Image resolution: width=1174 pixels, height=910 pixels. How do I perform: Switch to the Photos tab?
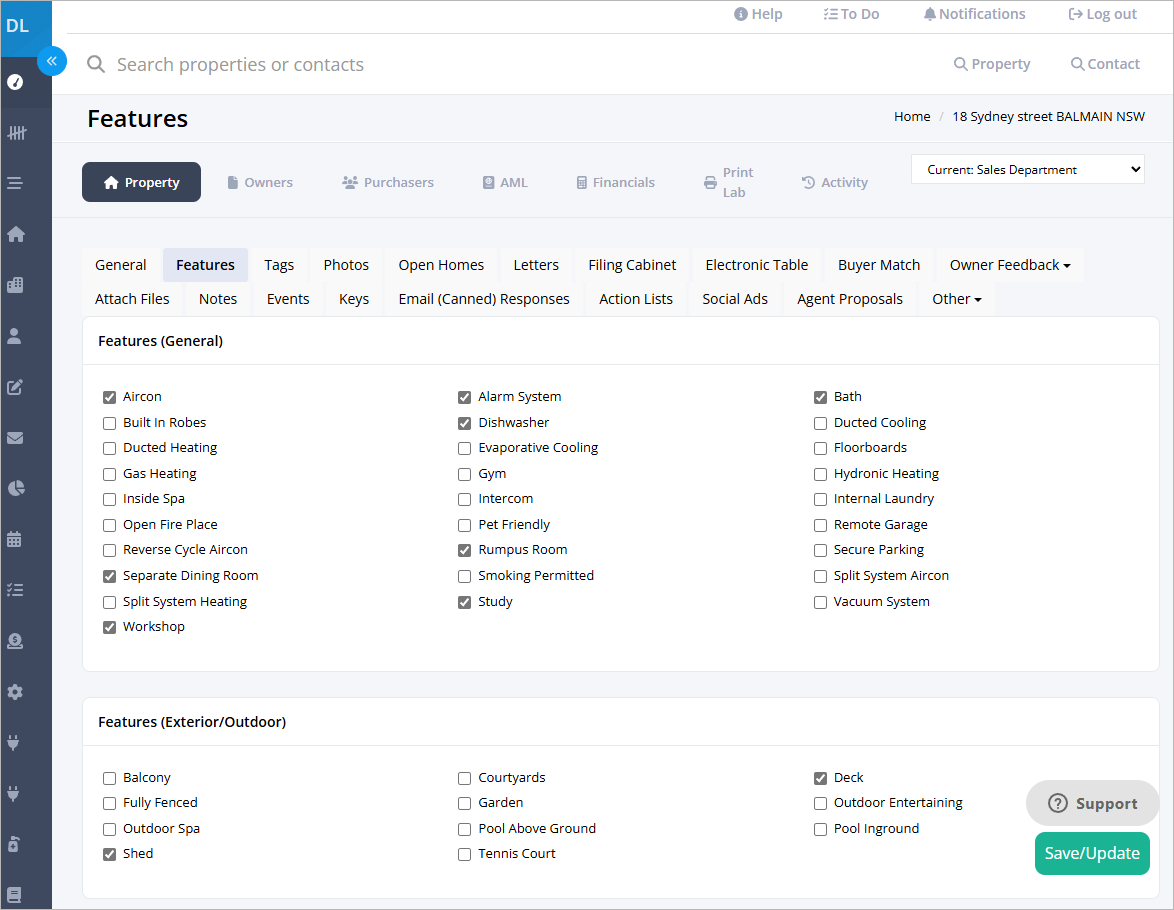pyautogui.click(x=346, y=264)
